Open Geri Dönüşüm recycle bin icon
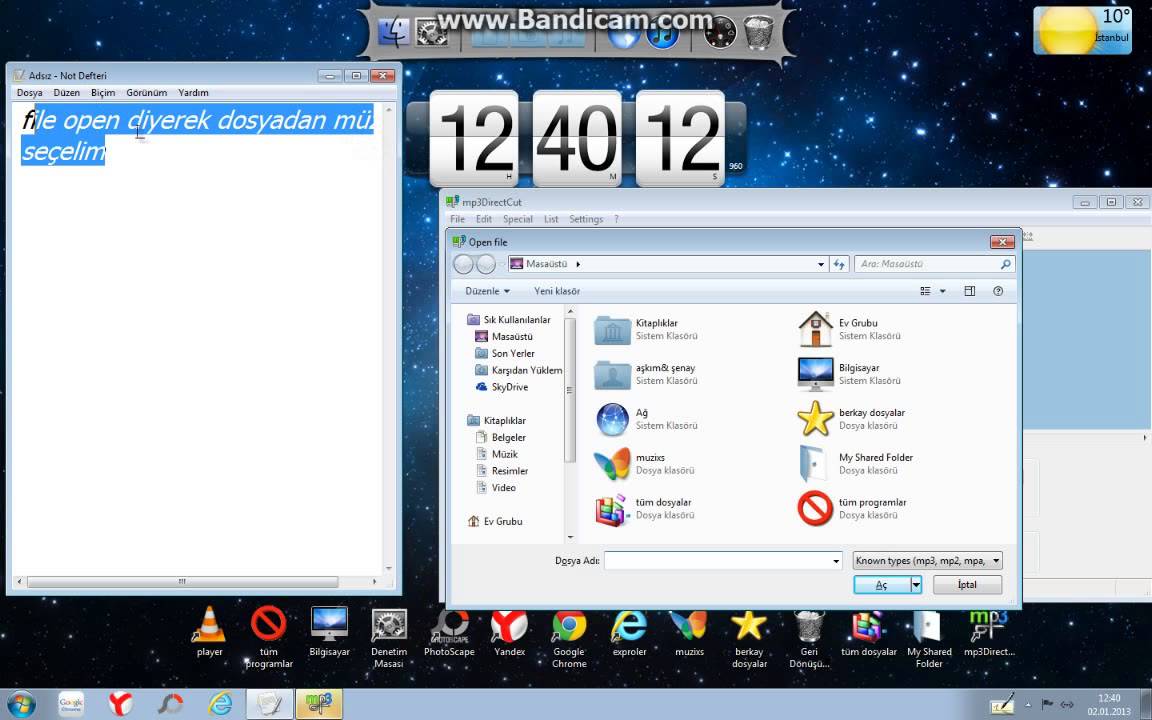 809,638
